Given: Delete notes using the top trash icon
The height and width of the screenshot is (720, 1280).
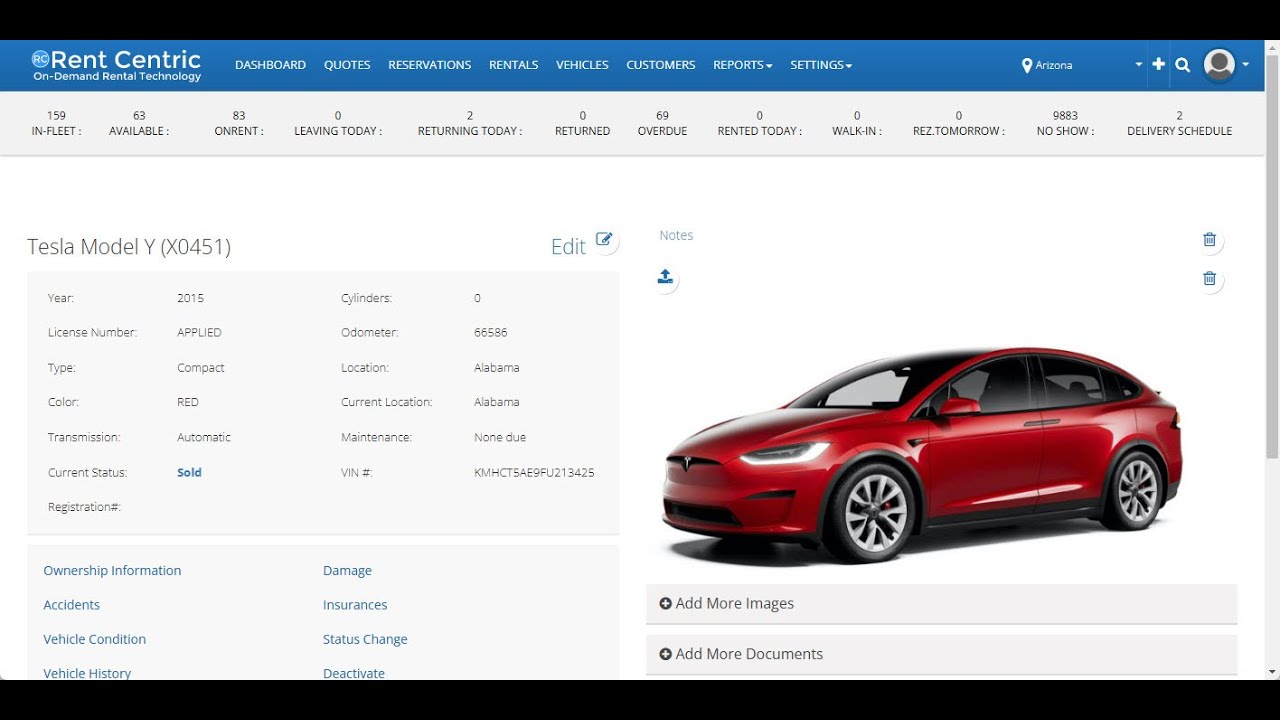Looking at the screenshot, I should 1209,240.
